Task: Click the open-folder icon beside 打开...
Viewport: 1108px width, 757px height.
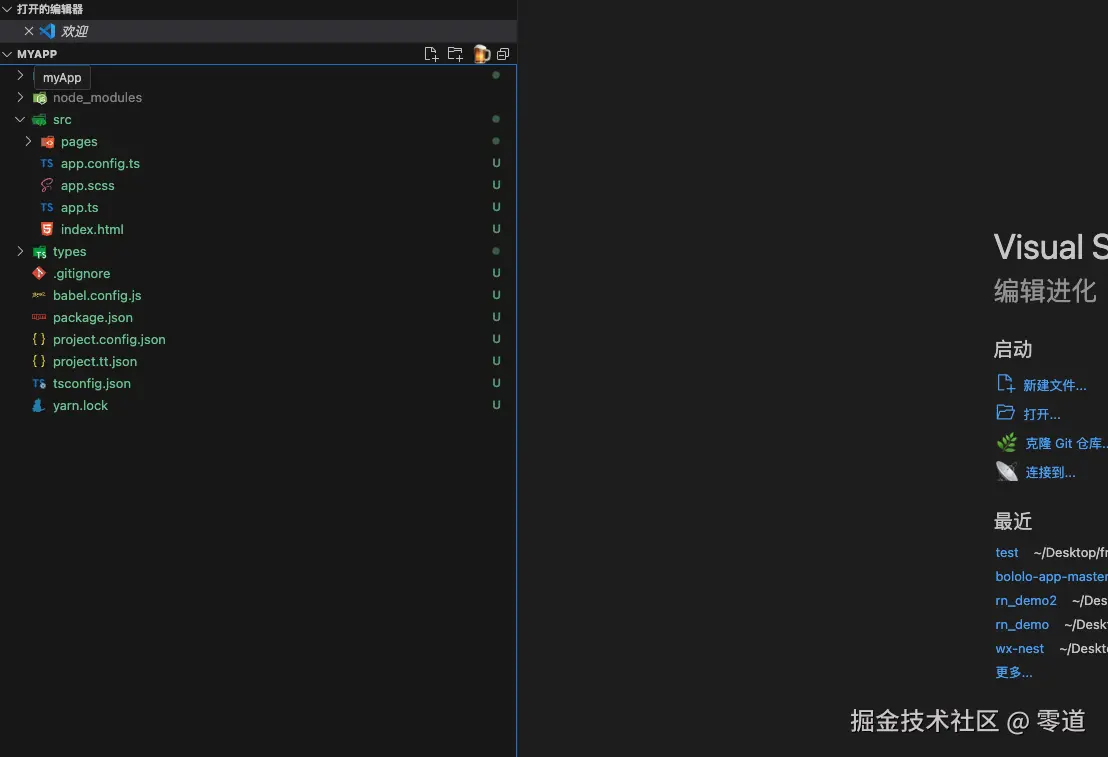Action: point(1006,413)
